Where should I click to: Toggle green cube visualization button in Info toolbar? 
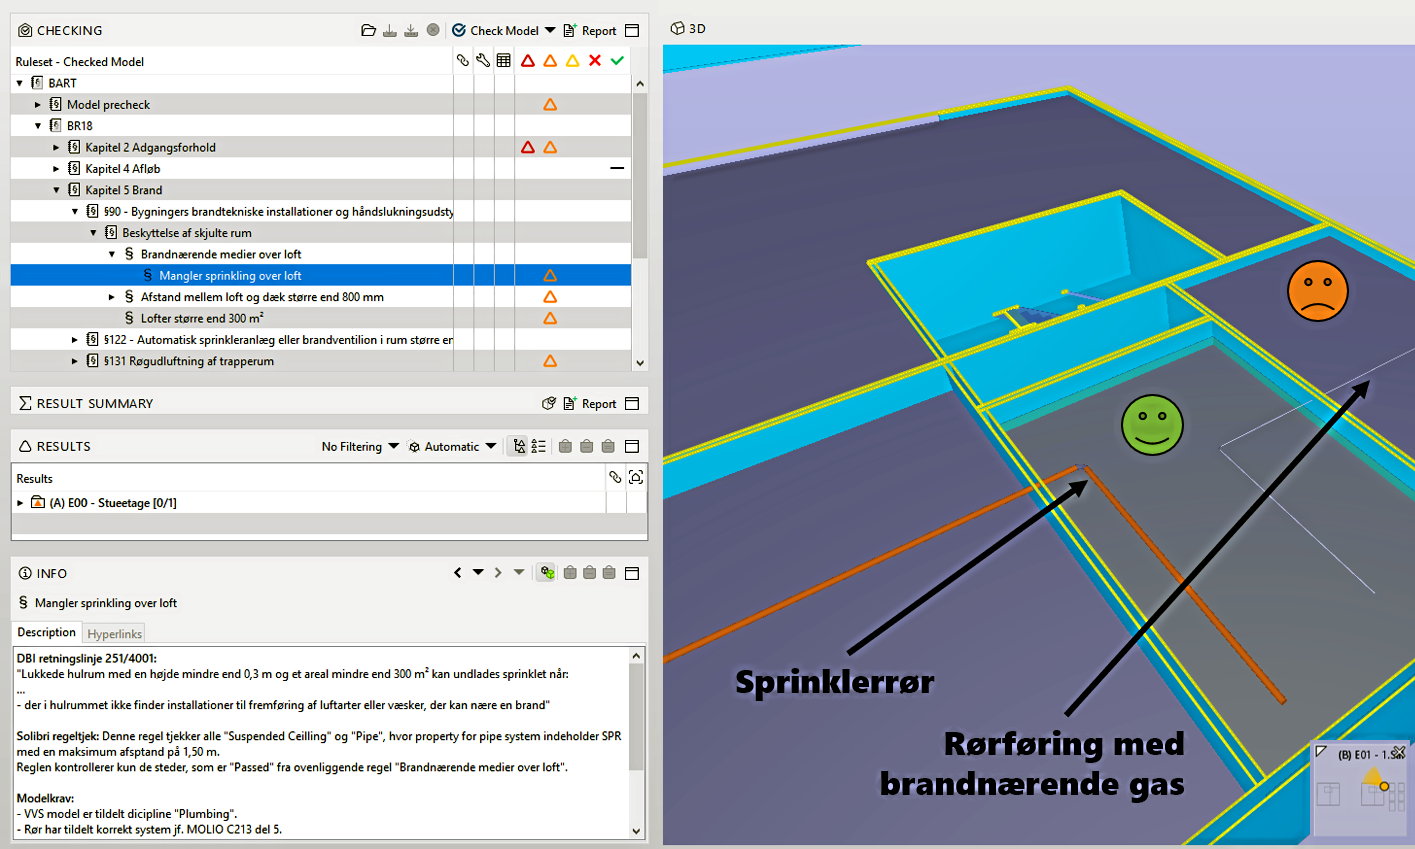546,573
